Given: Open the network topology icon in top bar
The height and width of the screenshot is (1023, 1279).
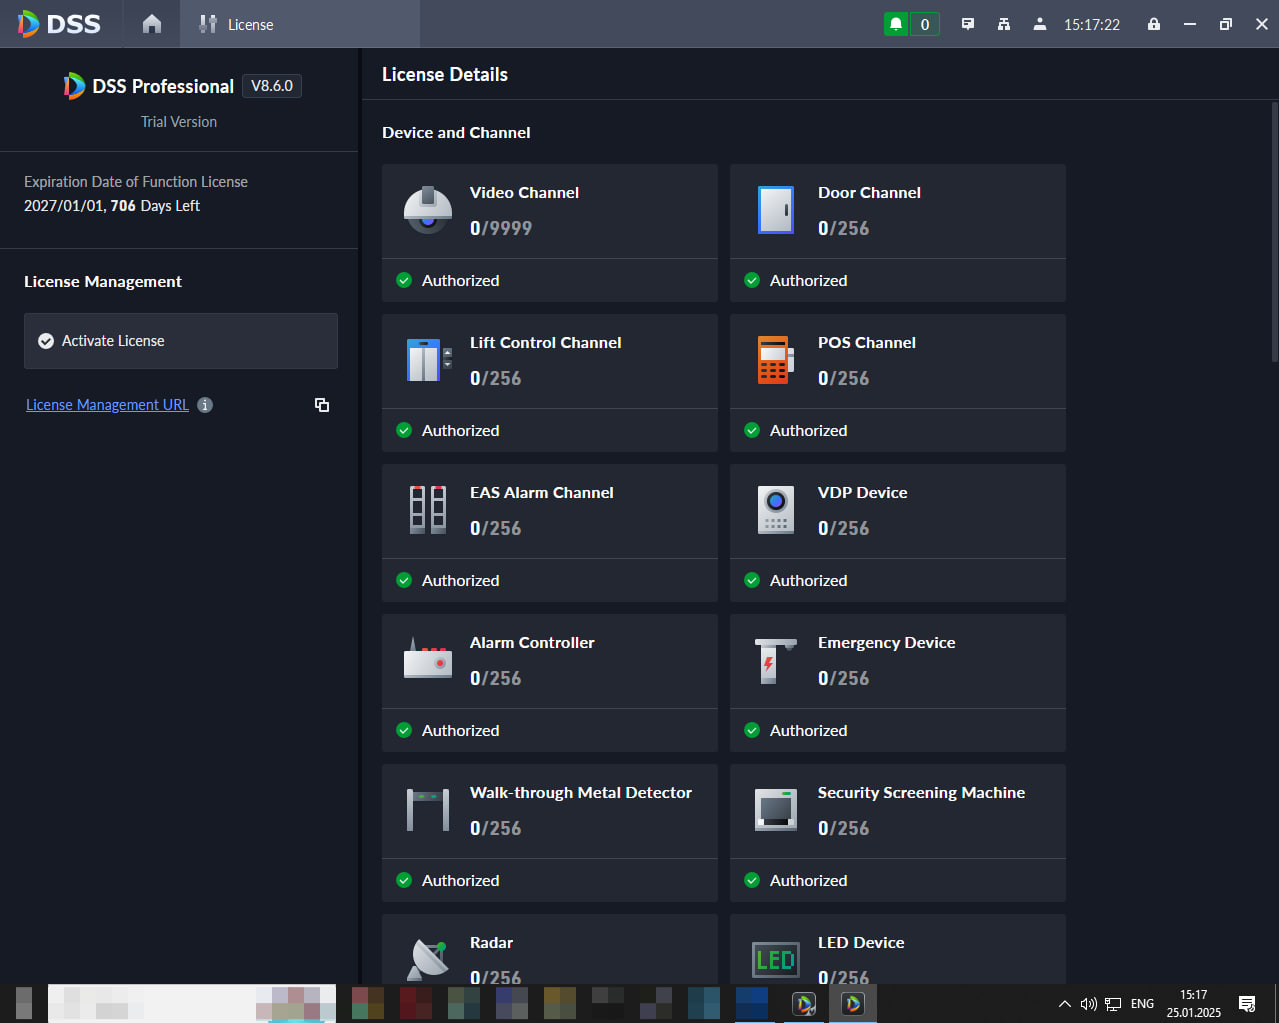Looking at the screenshot, I should (1004, 24).
